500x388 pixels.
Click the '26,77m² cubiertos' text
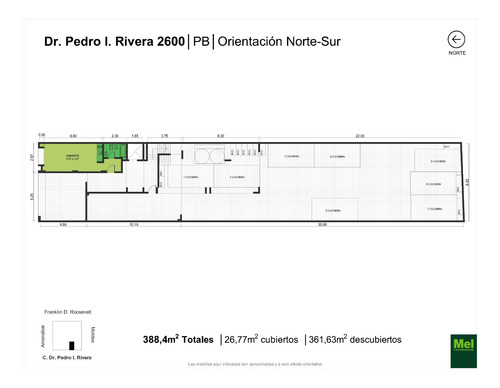[261, 339]
